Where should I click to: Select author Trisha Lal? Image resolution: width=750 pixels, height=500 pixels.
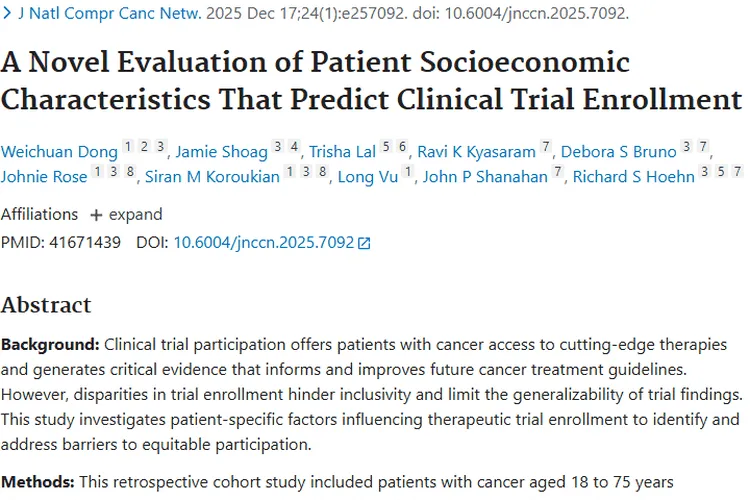(342, 152)
